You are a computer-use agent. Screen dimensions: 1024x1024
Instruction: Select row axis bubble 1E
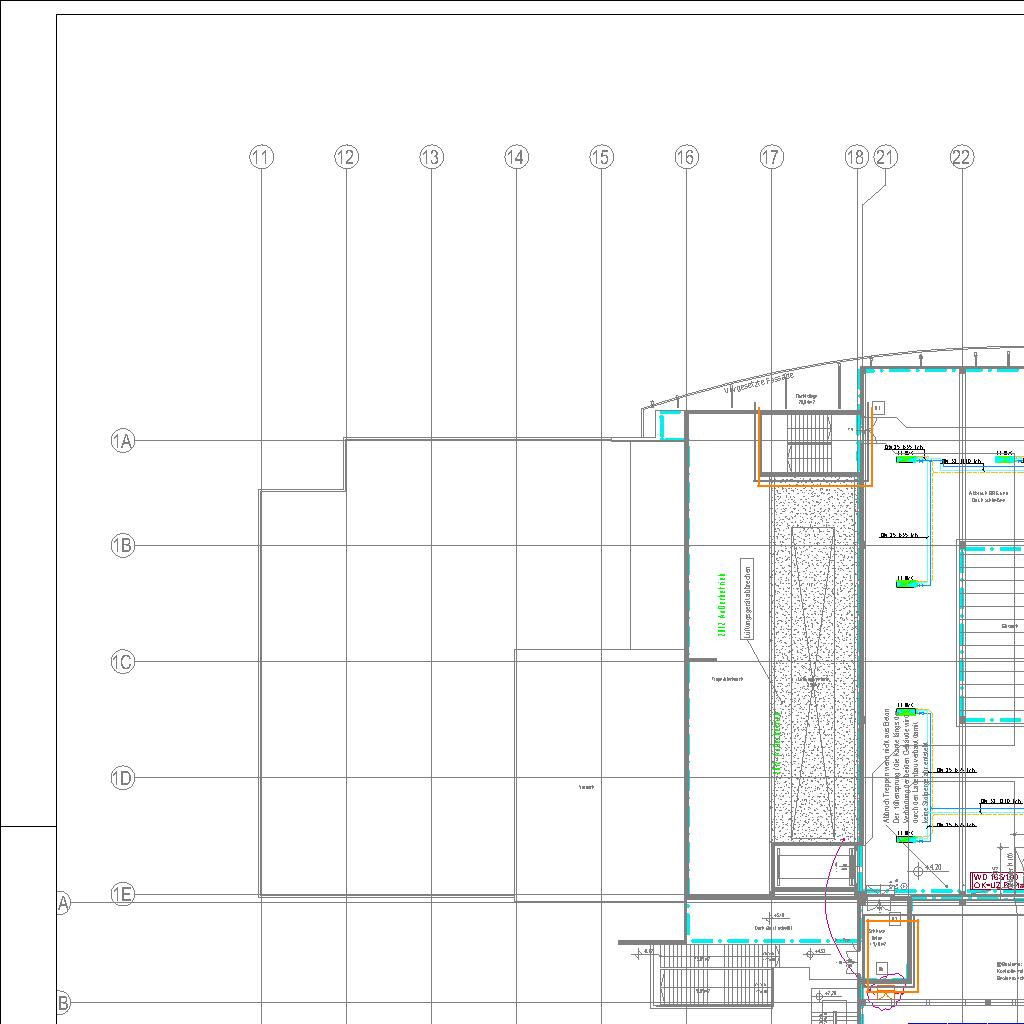pyautogui.click(x=122, y=895)
